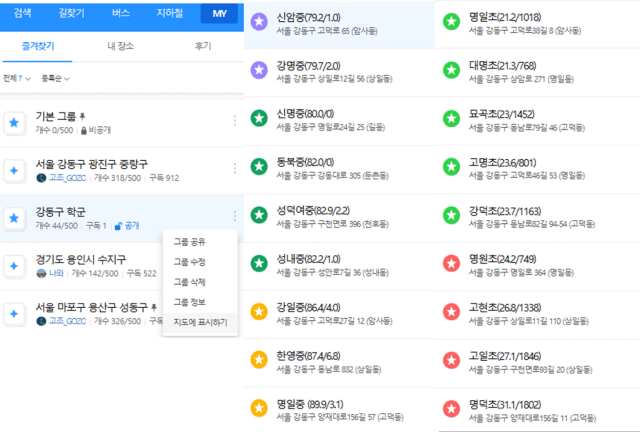Click the 공개 lock status of 강동구 학군

[127, 226]
